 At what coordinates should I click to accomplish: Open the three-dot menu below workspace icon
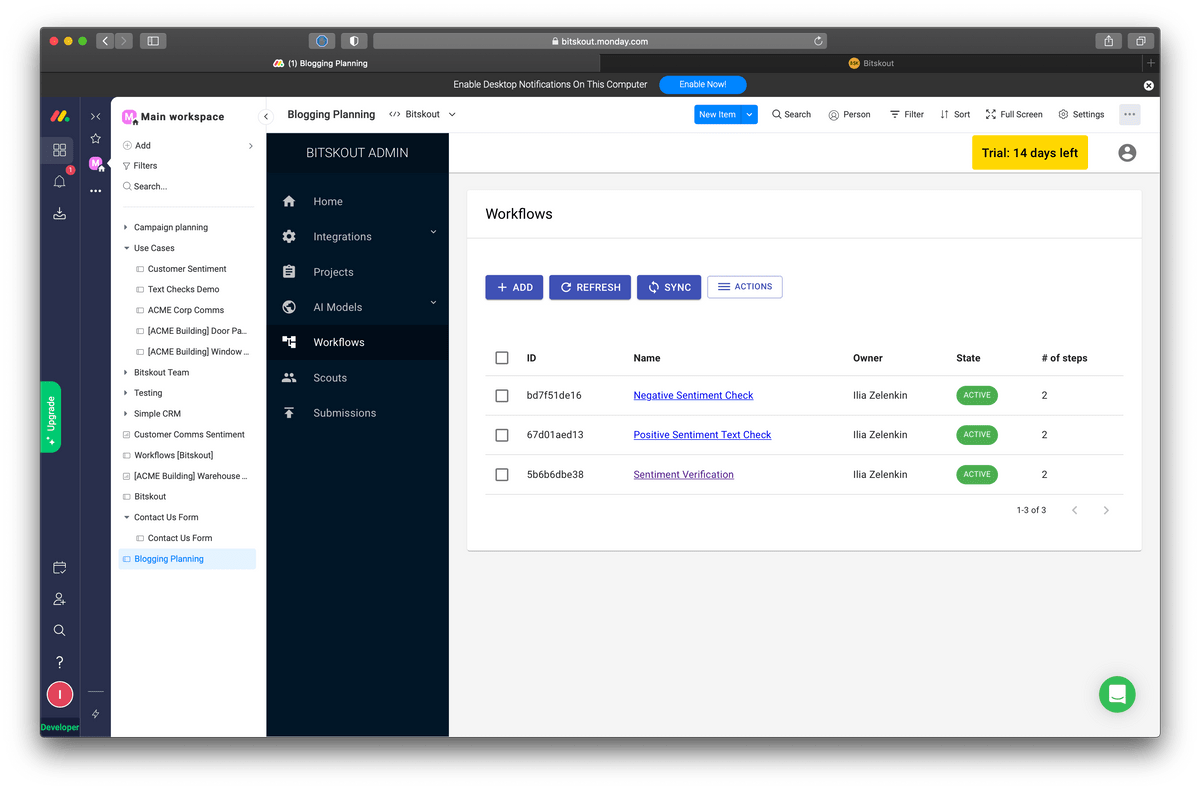click(96, 191)
